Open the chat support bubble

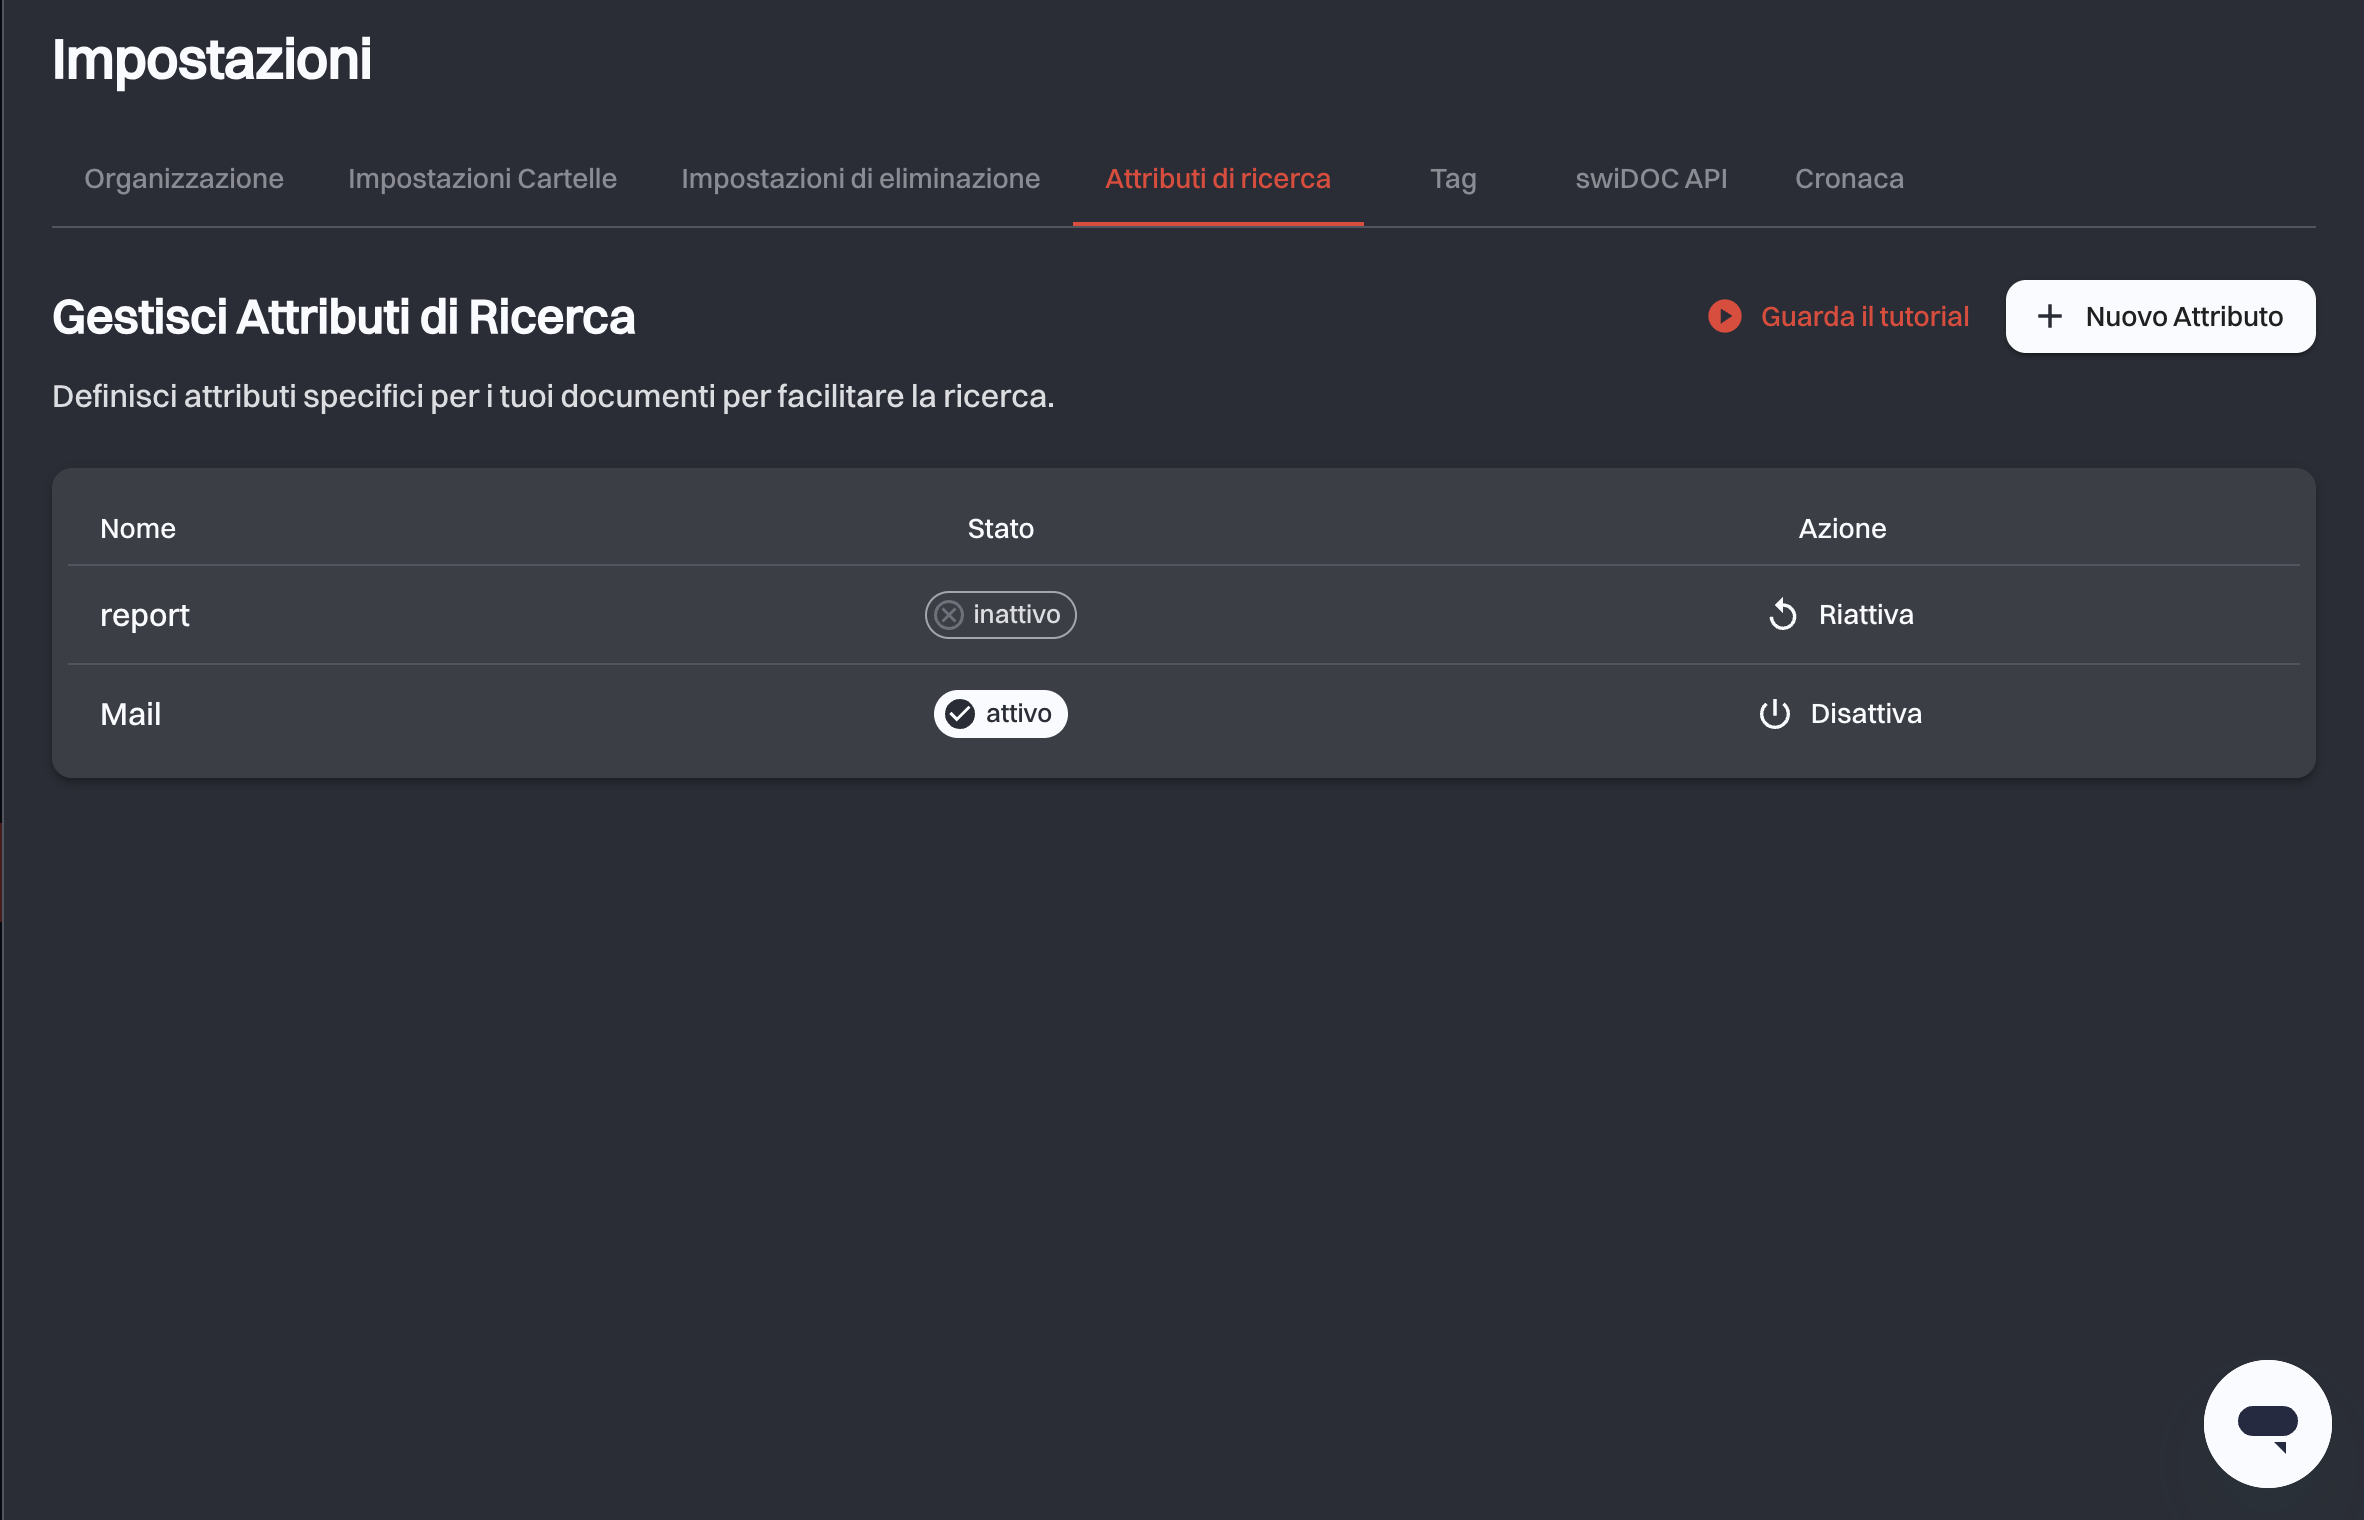coord(2267,1423)
